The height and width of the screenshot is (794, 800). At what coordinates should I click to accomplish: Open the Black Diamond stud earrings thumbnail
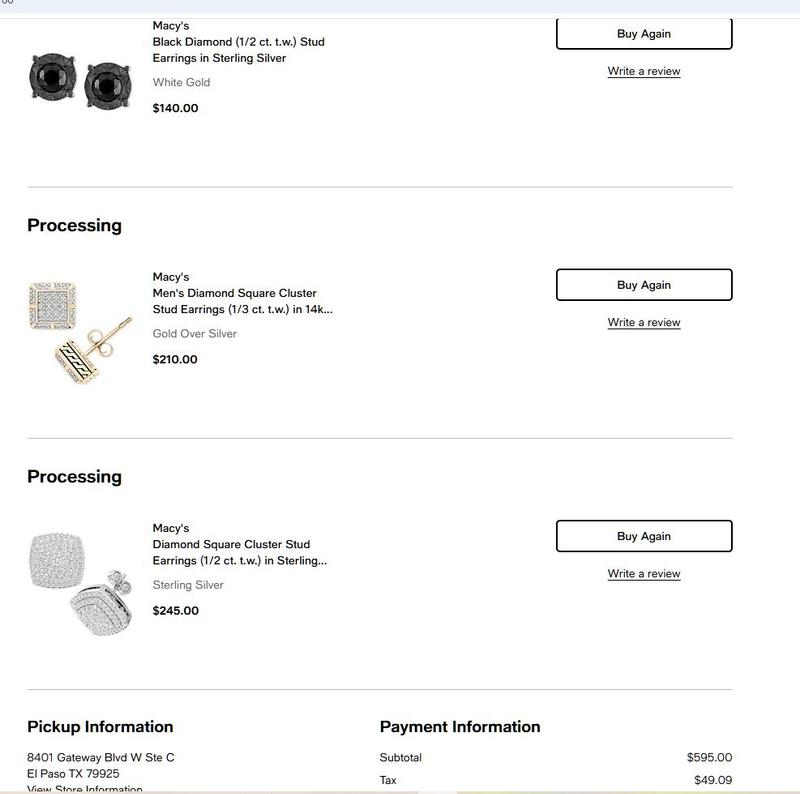click(x=81, y=82)
